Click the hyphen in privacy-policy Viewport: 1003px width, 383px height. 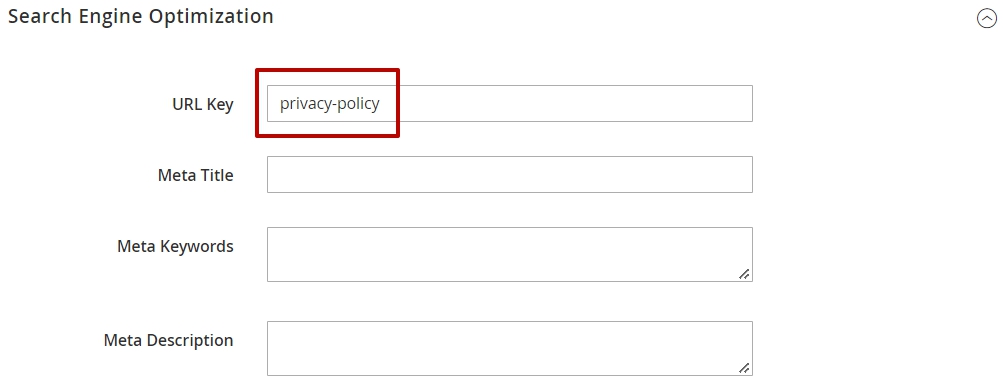(329, 106)
